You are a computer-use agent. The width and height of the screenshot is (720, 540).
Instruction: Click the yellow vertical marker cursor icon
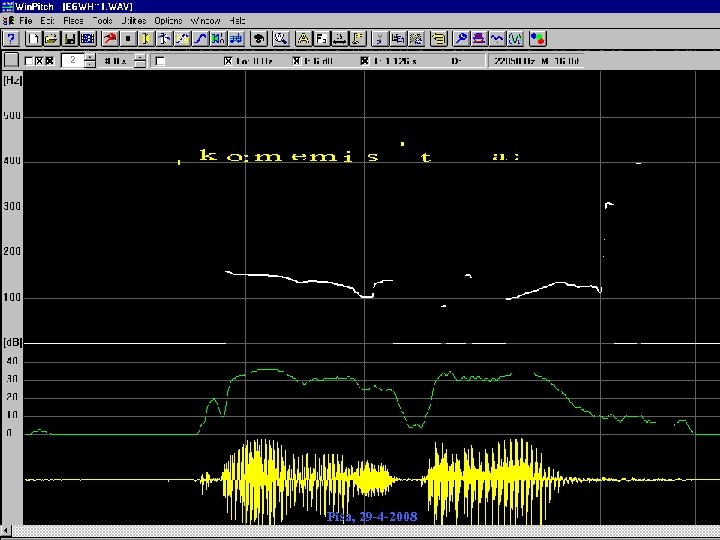pos(146,39)
